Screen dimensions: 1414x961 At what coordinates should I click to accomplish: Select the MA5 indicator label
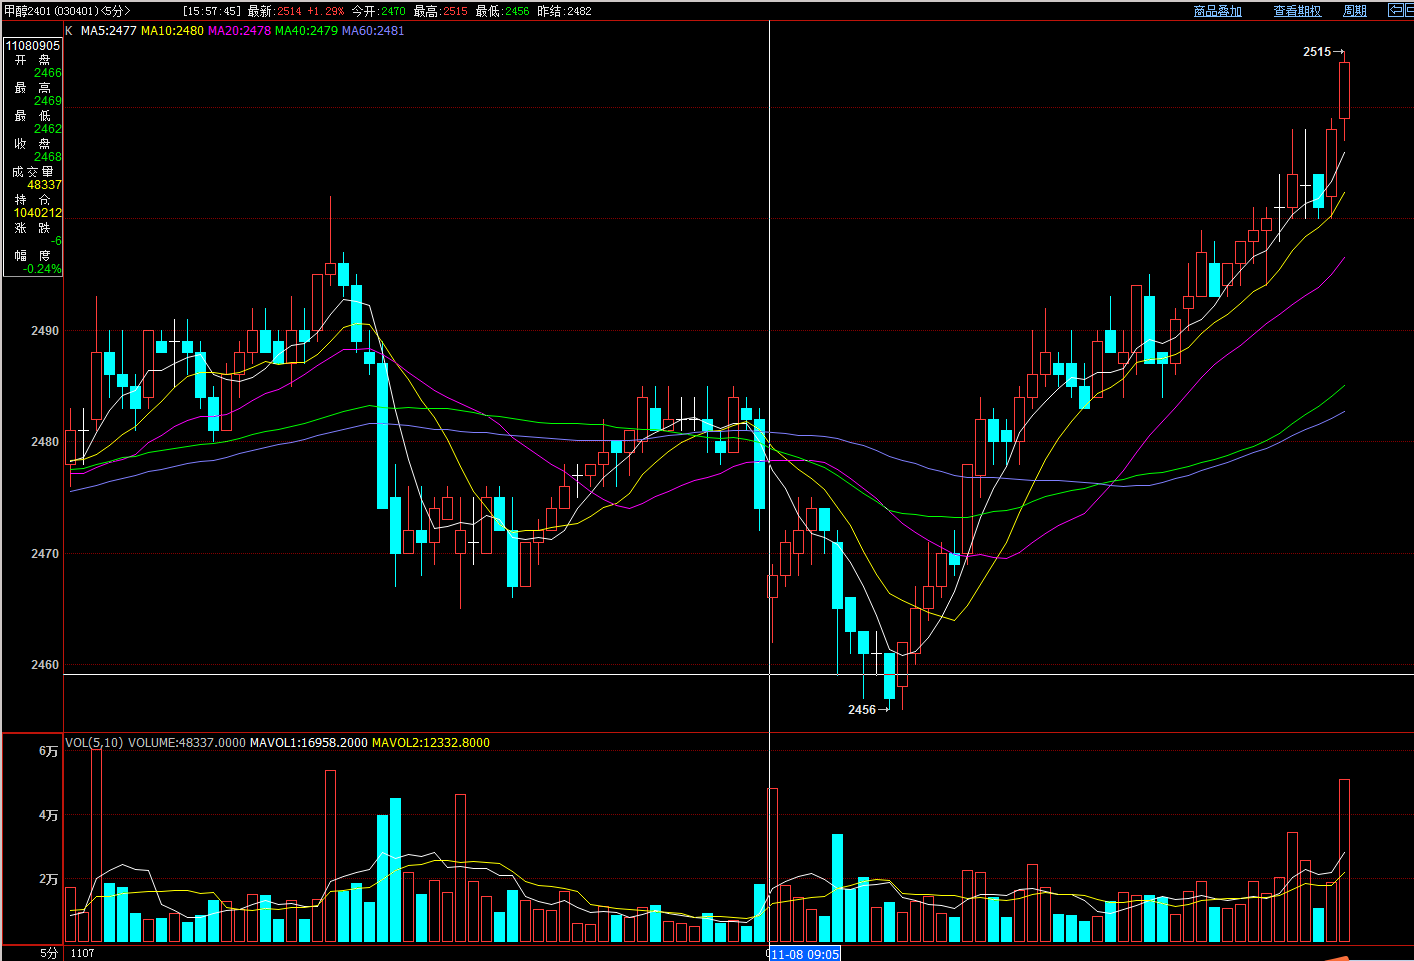click(x=108, y=31)
